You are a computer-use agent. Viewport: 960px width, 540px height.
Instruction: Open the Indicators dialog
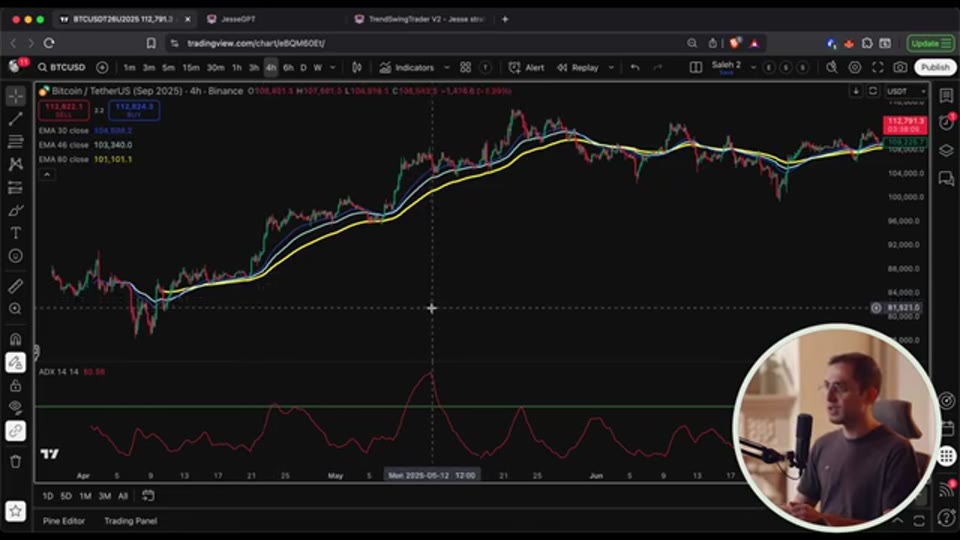pos(407,67)
